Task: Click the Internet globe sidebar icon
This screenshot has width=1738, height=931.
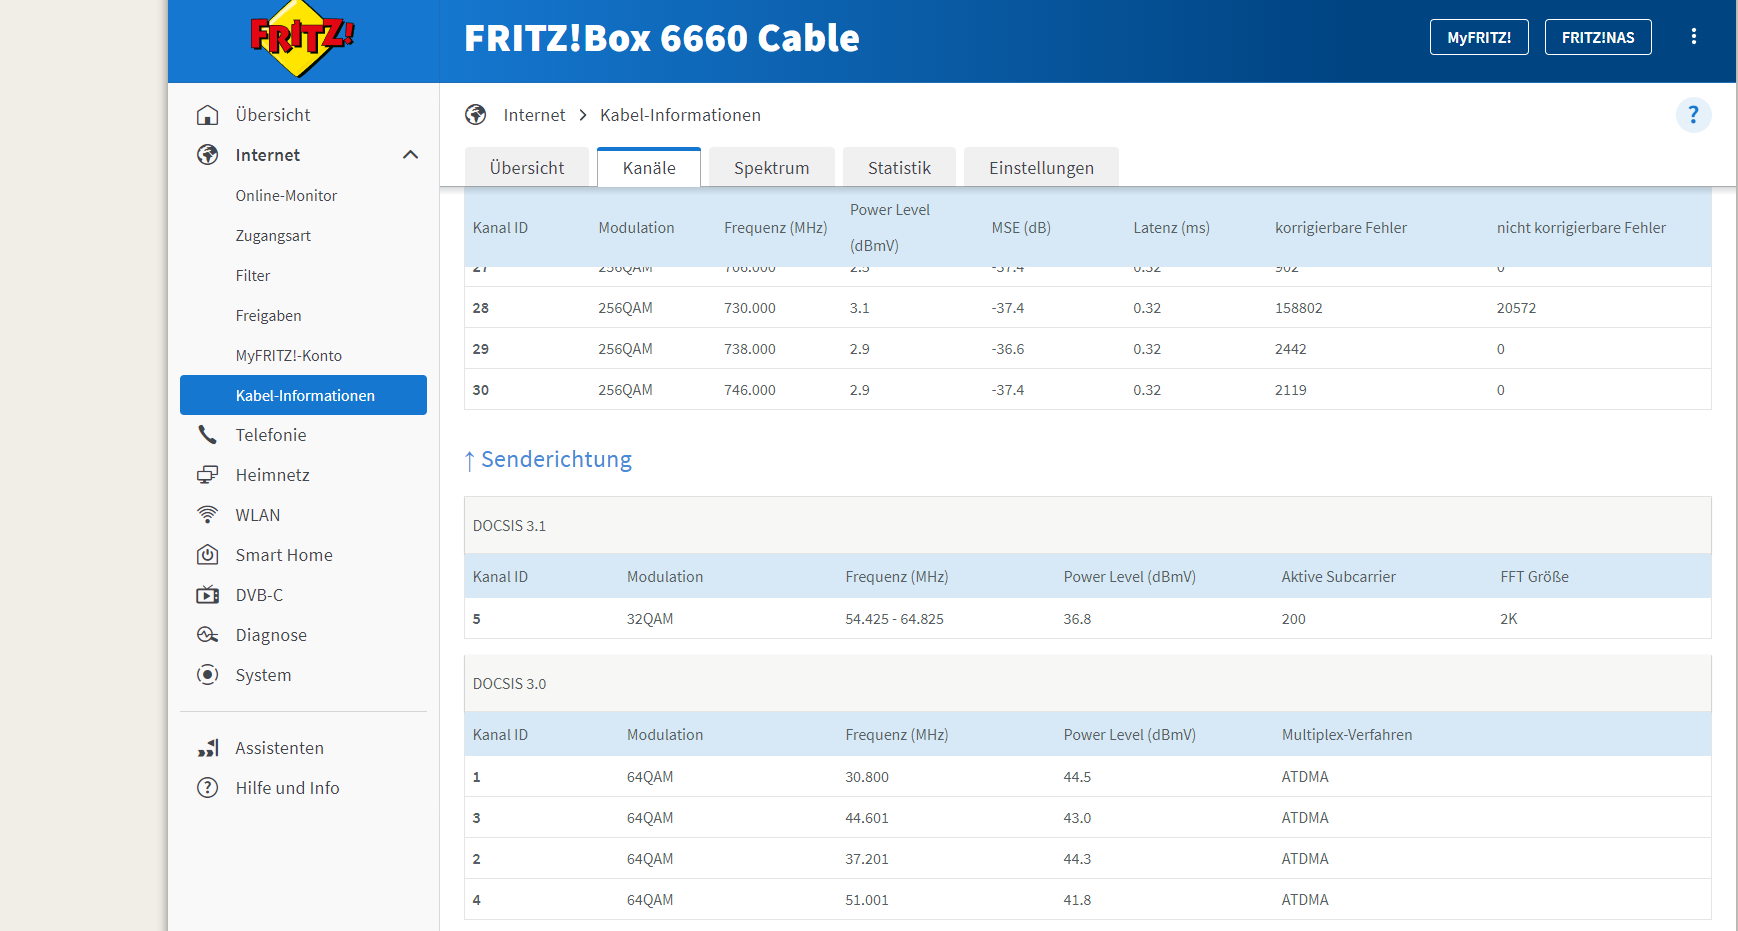Action: (207, 155)
